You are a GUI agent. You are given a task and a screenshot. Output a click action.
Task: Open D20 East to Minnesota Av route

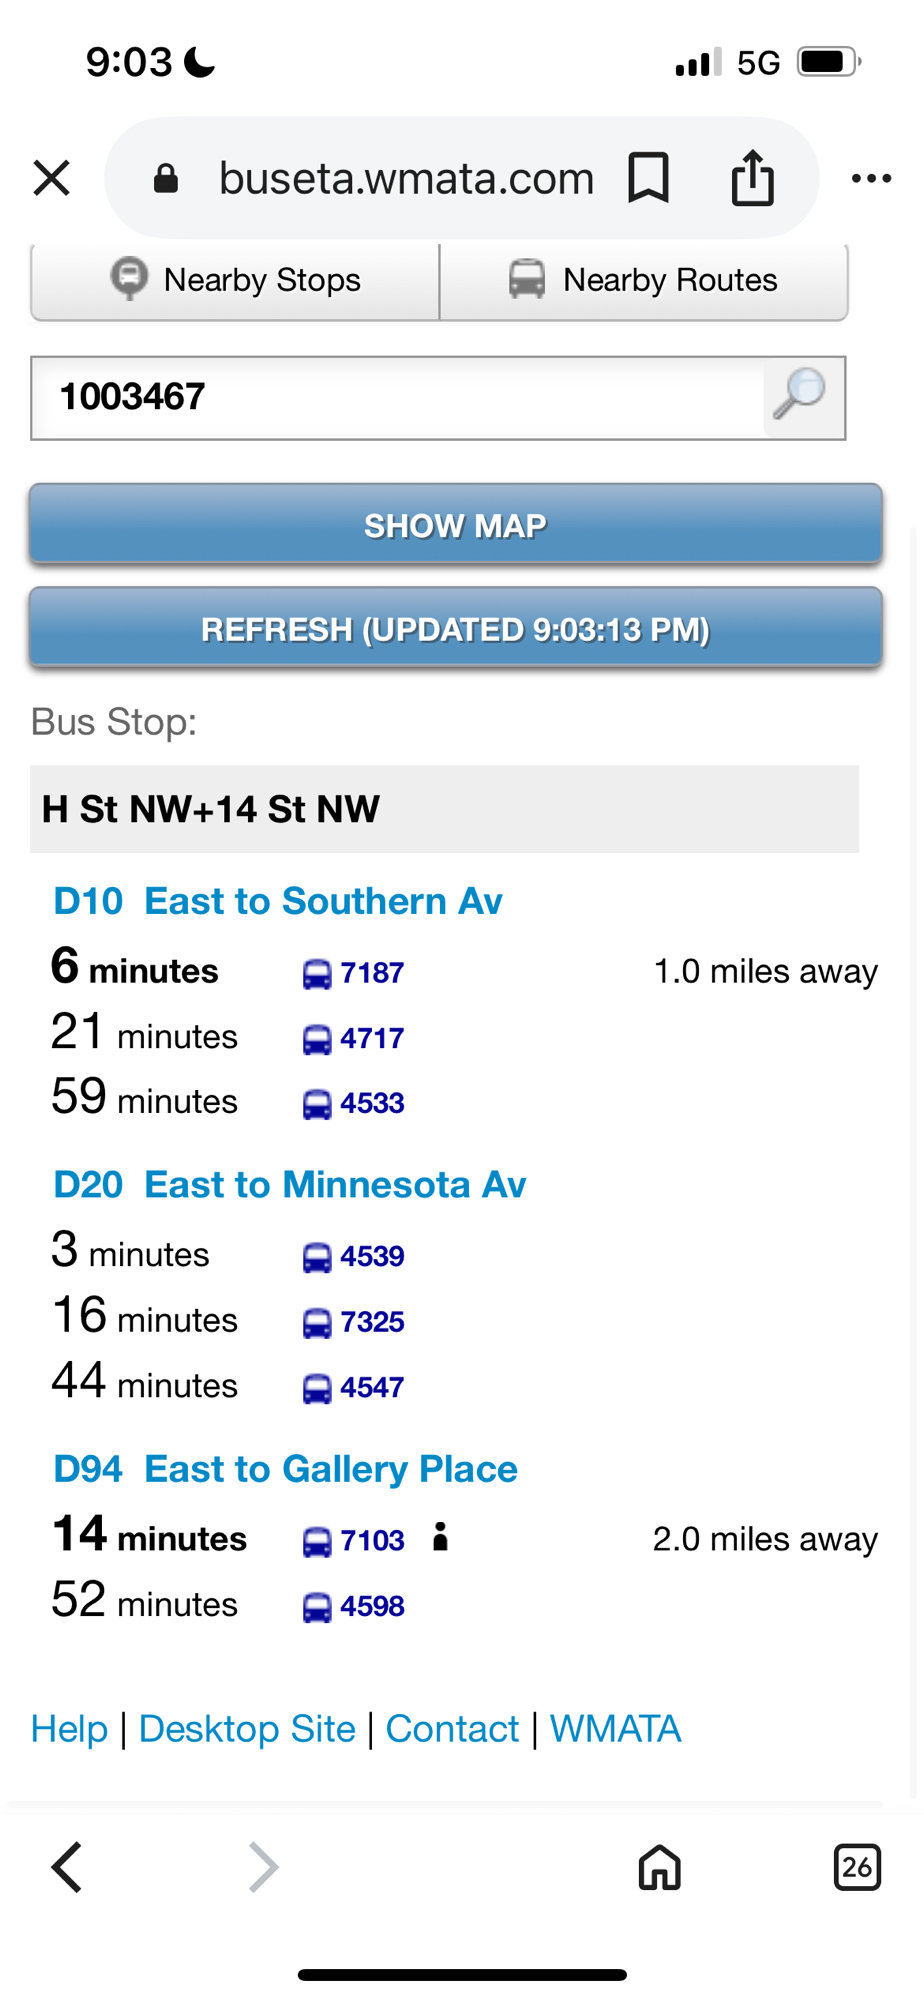click(290, 1185)
